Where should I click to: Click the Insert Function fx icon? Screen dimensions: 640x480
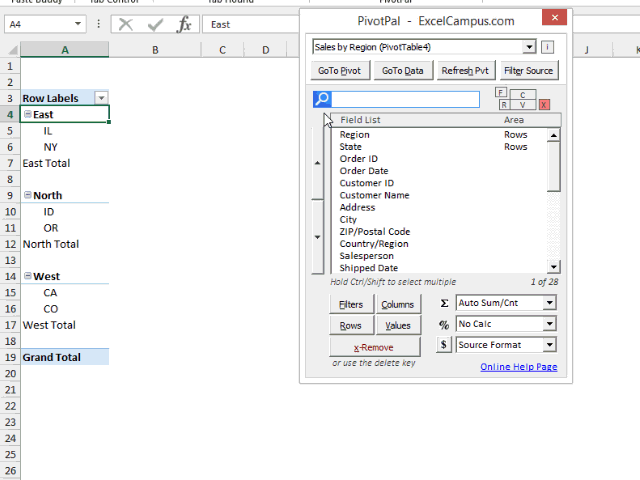(x=184, y=24)
